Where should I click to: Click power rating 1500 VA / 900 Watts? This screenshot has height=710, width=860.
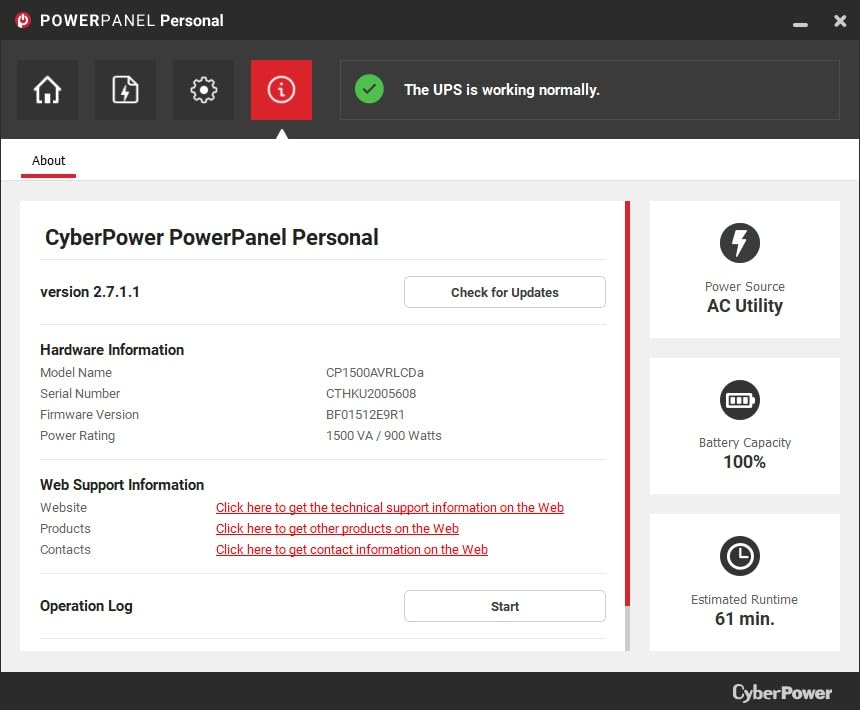pos(383,436)
